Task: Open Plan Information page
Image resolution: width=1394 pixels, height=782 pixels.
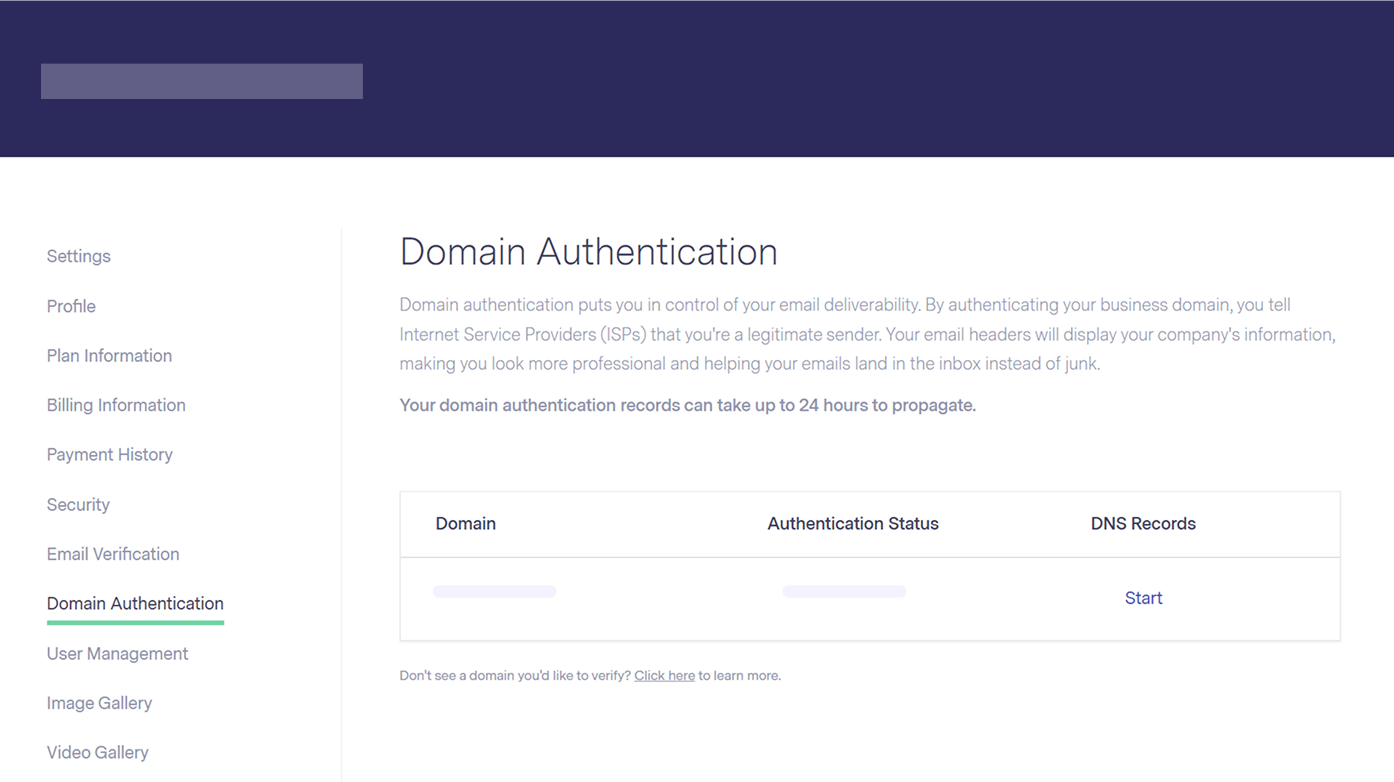Action: click(109, 356)
